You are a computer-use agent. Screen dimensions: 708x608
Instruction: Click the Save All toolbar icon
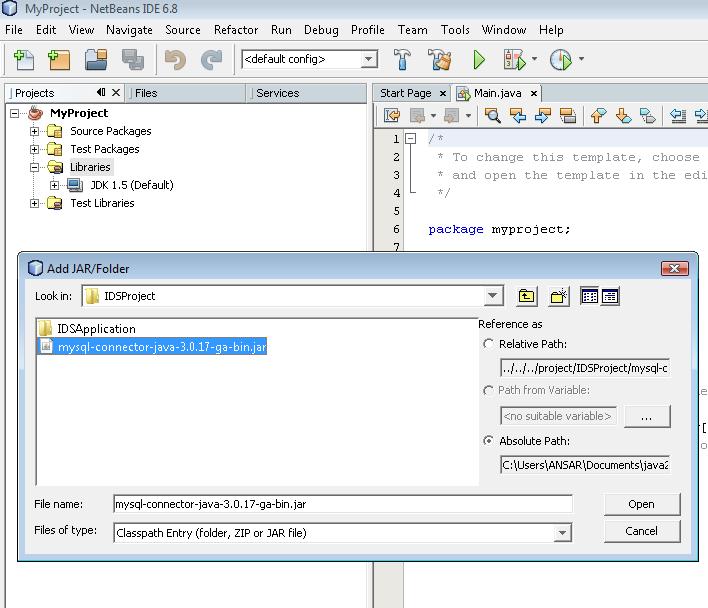point(133,60)
